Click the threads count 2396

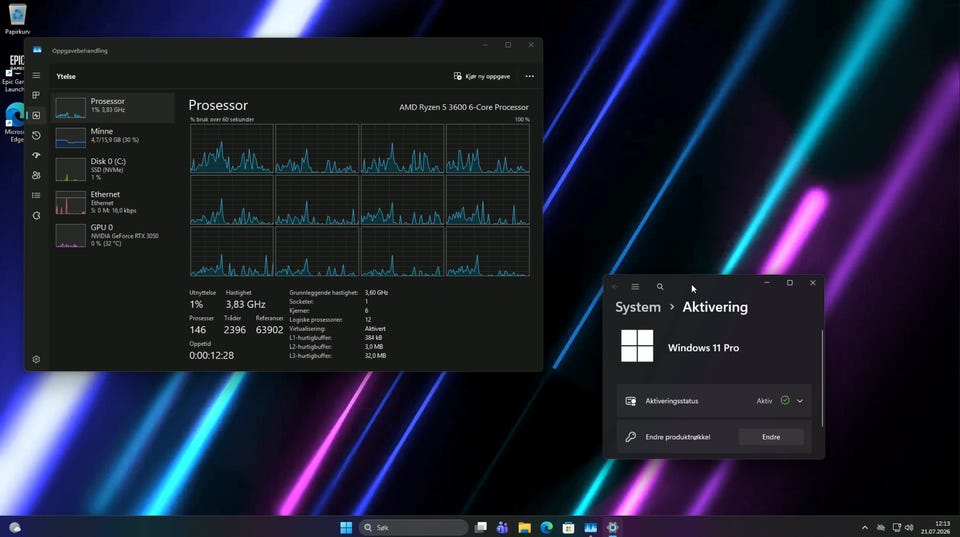click(x=234, y=330)
